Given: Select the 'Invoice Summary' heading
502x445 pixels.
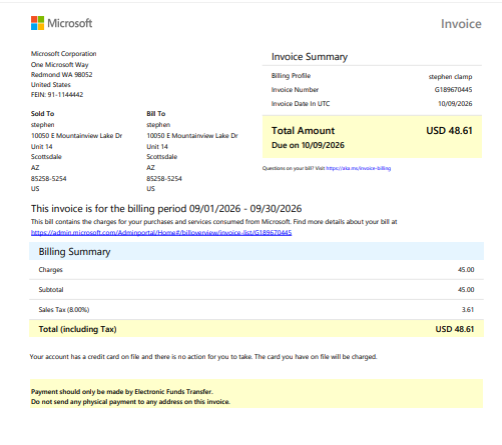Looking at the screenshot, I should click(309, 57).
